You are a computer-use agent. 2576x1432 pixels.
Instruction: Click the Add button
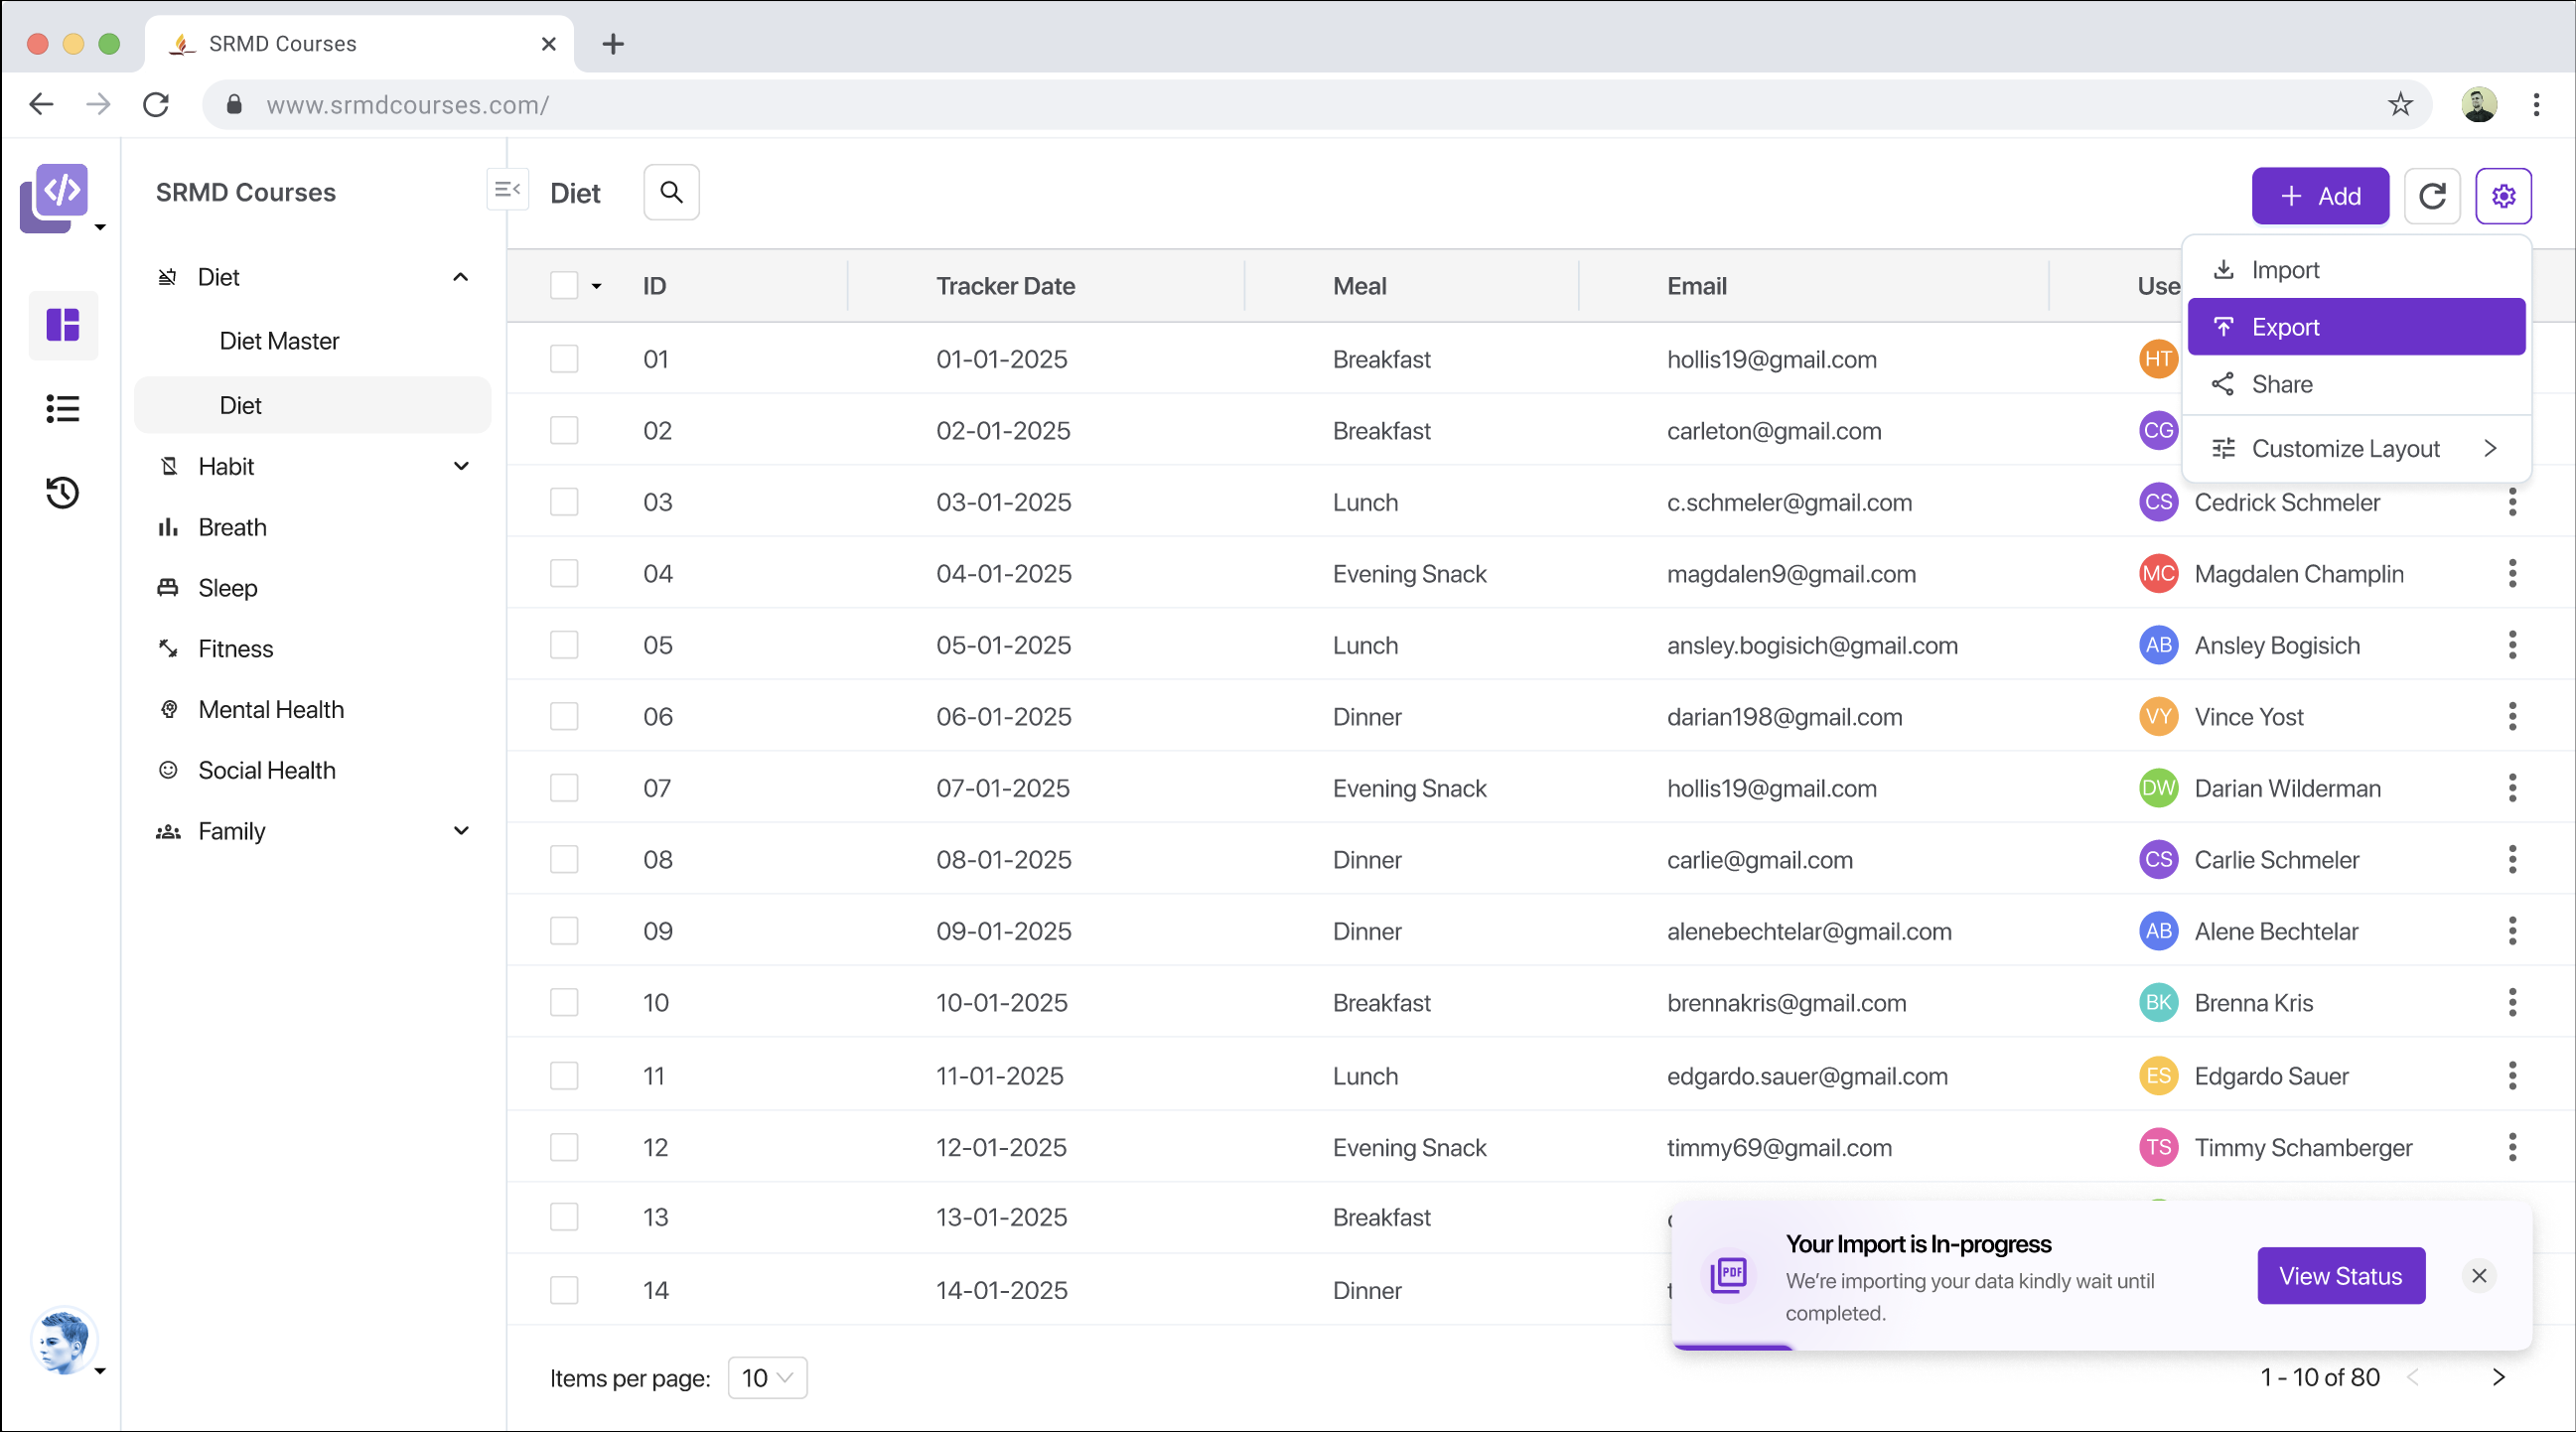pyautogui.click(x=2319, y=196)
